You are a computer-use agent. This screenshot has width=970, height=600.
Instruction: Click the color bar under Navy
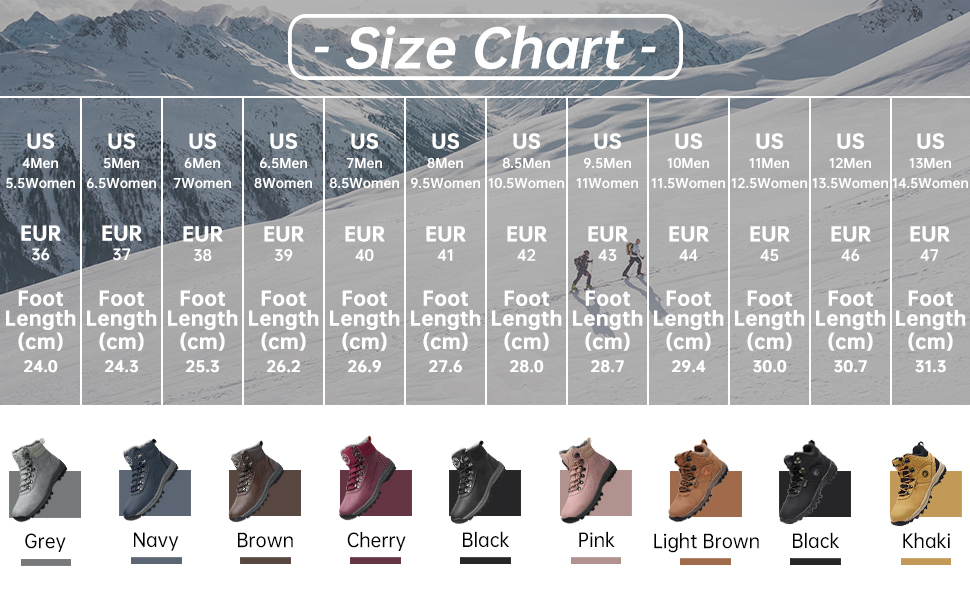(157, 562)
